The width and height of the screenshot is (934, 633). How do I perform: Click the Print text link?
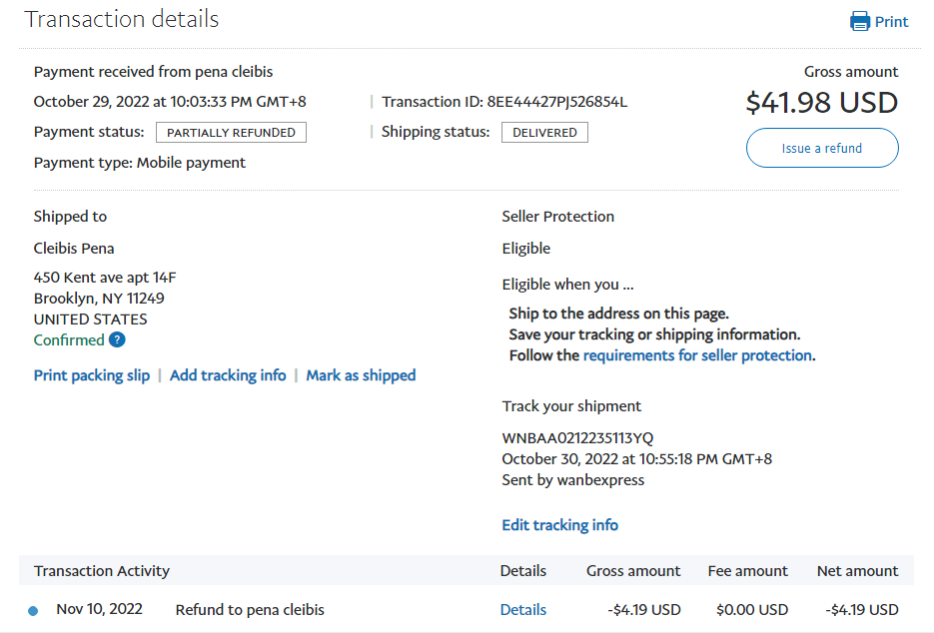[x=891, y=22]
